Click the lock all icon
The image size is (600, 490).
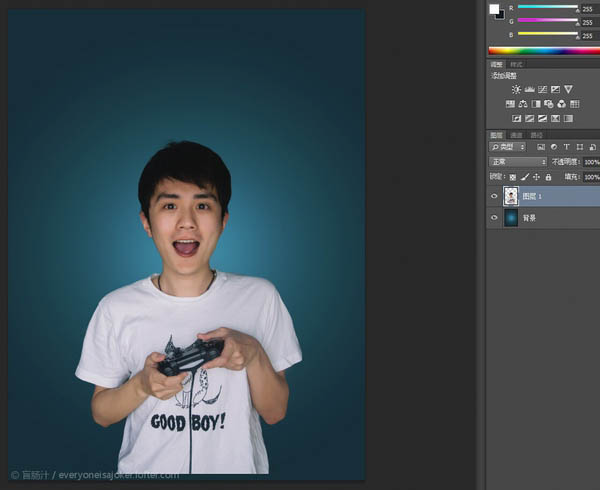[547, 177]
